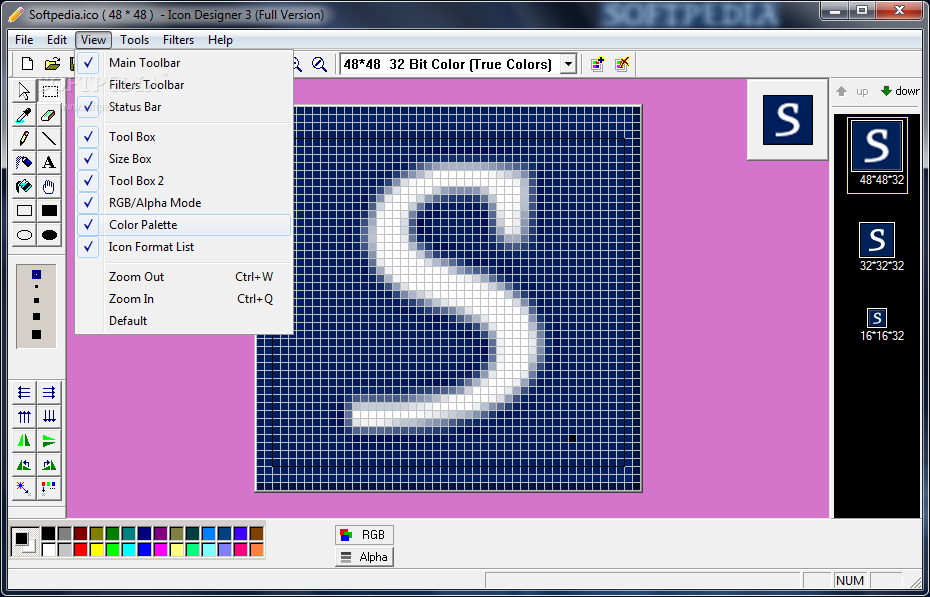Click the delete icon format toolbar icon
Screen dimensions: 930x597
tap(622, 64)
